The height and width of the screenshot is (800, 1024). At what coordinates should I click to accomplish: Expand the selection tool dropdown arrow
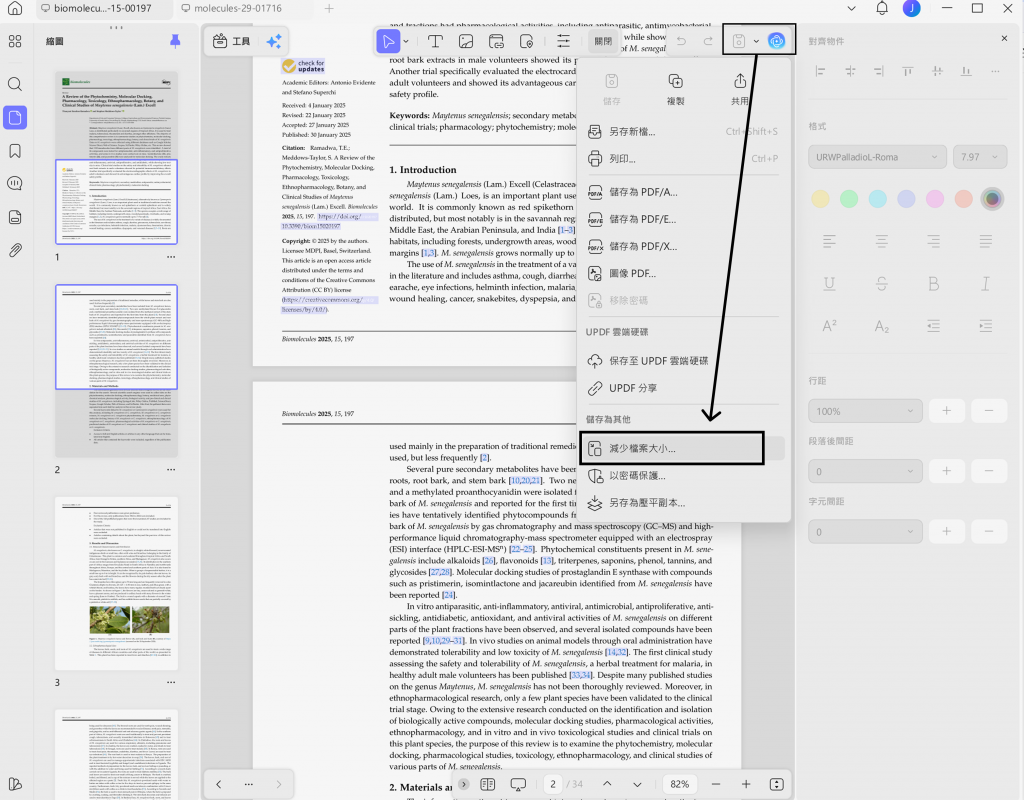(x=406, y=41)
